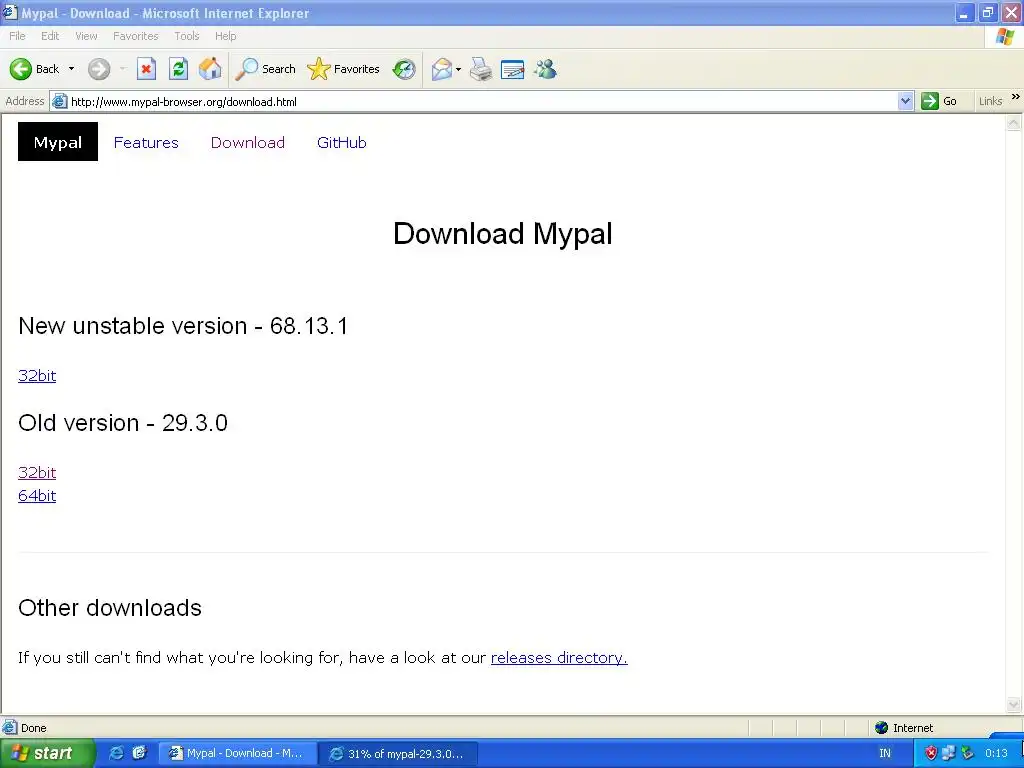The width and height of the screenshot is (1024, 768).
Task: Open the GitHub nav link
Action: [x=342, y=142]
